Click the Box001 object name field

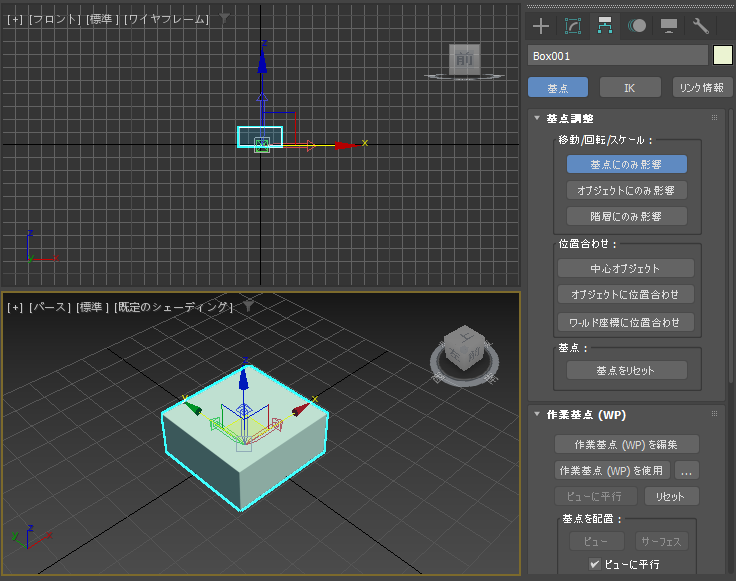[x=617, y=55]
